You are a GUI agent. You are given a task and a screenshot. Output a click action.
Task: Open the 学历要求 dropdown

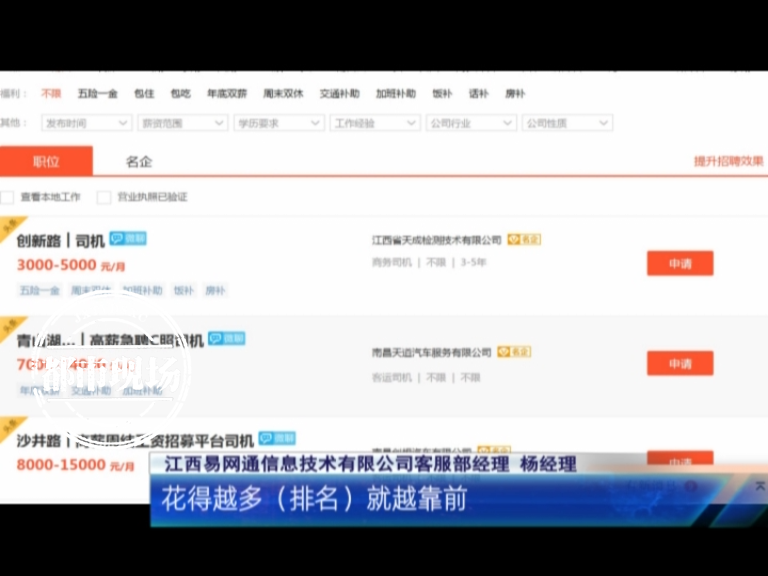(x=279, y=123)
